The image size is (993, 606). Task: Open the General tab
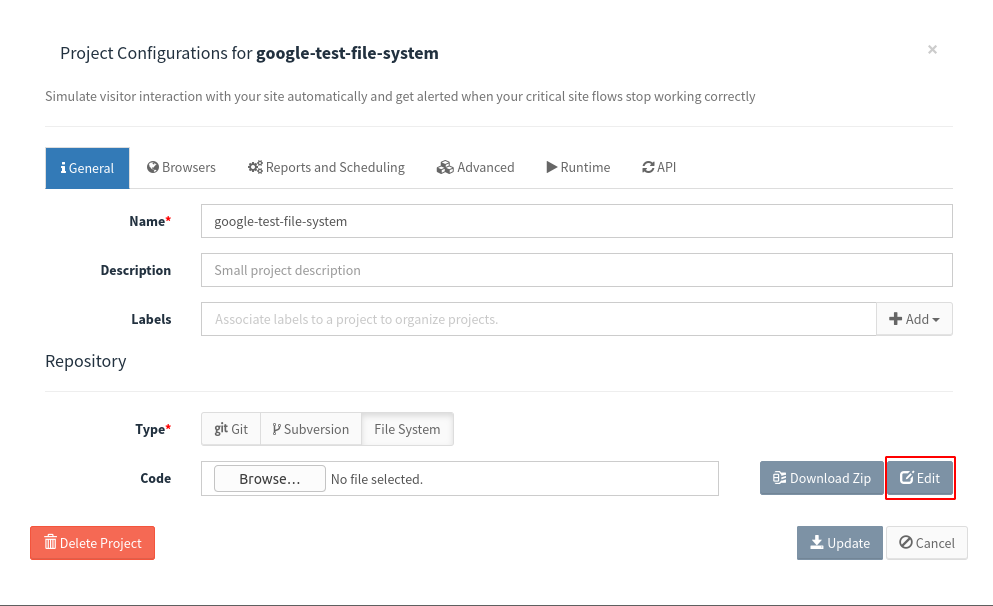[x=87, y=168]
